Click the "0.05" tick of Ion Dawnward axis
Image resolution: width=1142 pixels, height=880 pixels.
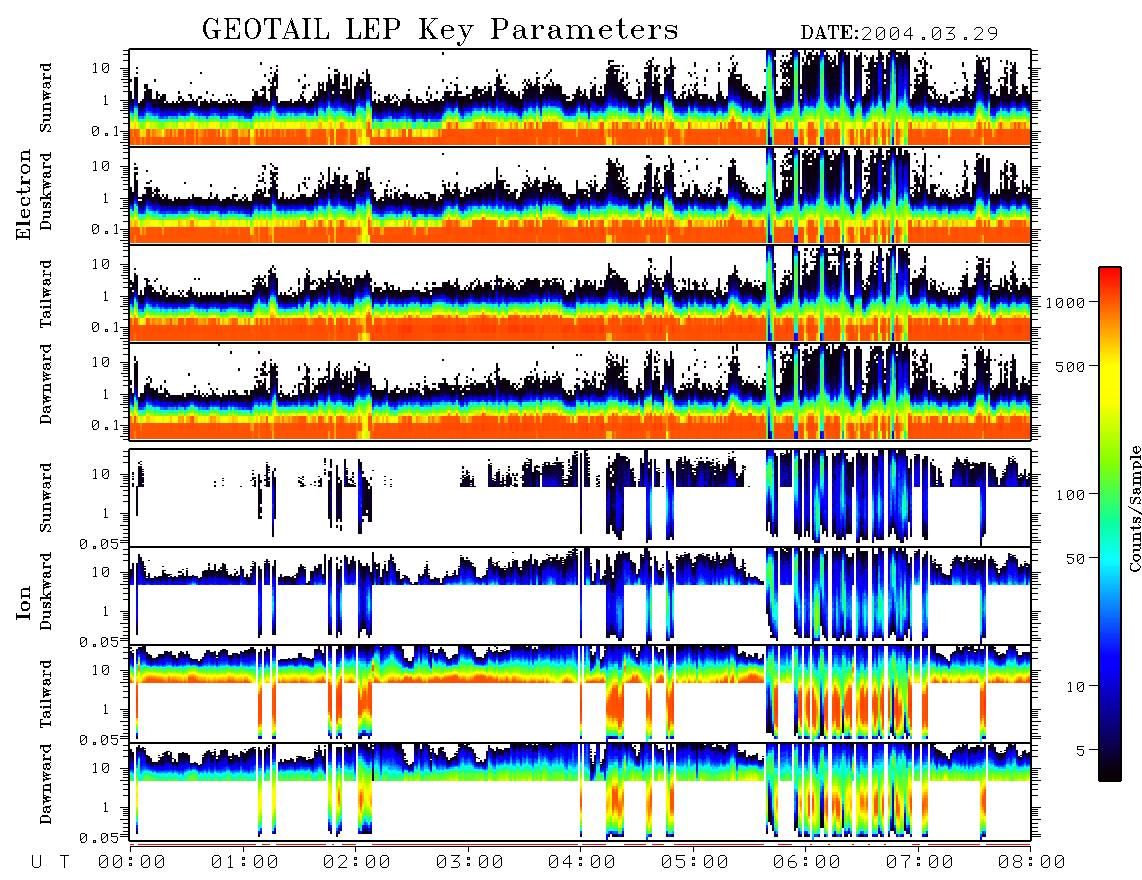coord(99,838)
